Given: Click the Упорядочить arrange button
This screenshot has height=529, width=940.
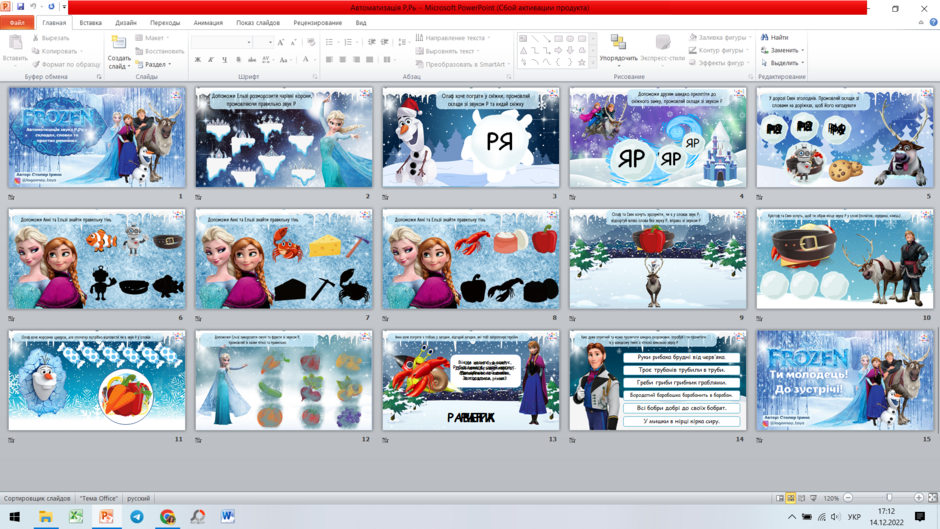Looking at the screenshot, I should [618, 48].
